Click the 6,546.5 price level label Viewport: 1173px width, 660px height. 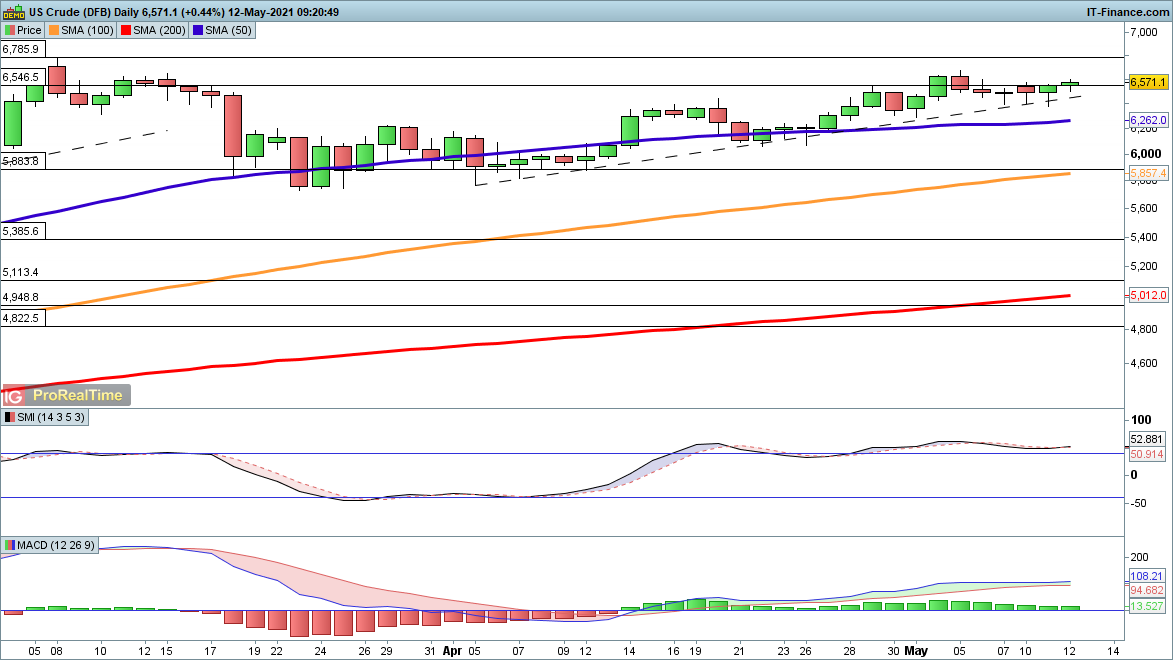[x=21, y=77]
